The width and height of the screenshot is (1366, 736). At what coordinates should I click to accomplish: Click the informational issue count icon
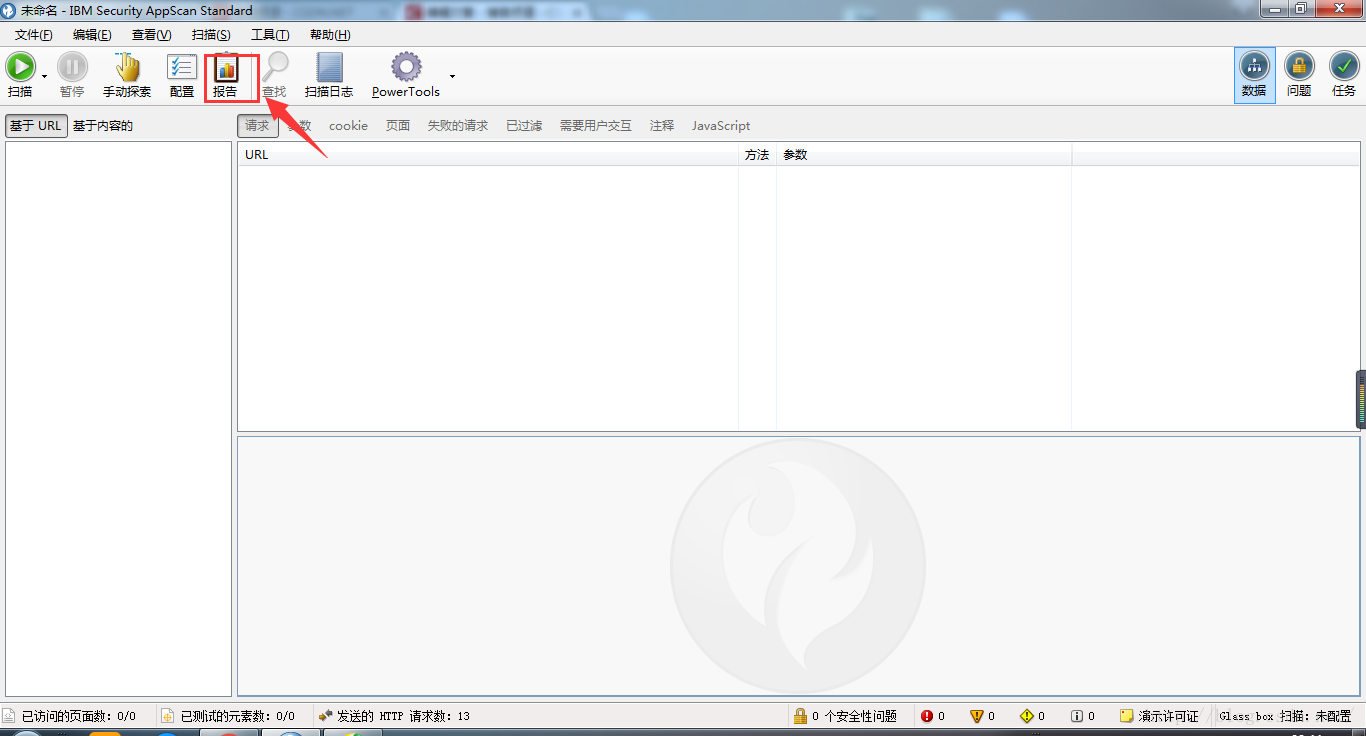coord(1077,716)
